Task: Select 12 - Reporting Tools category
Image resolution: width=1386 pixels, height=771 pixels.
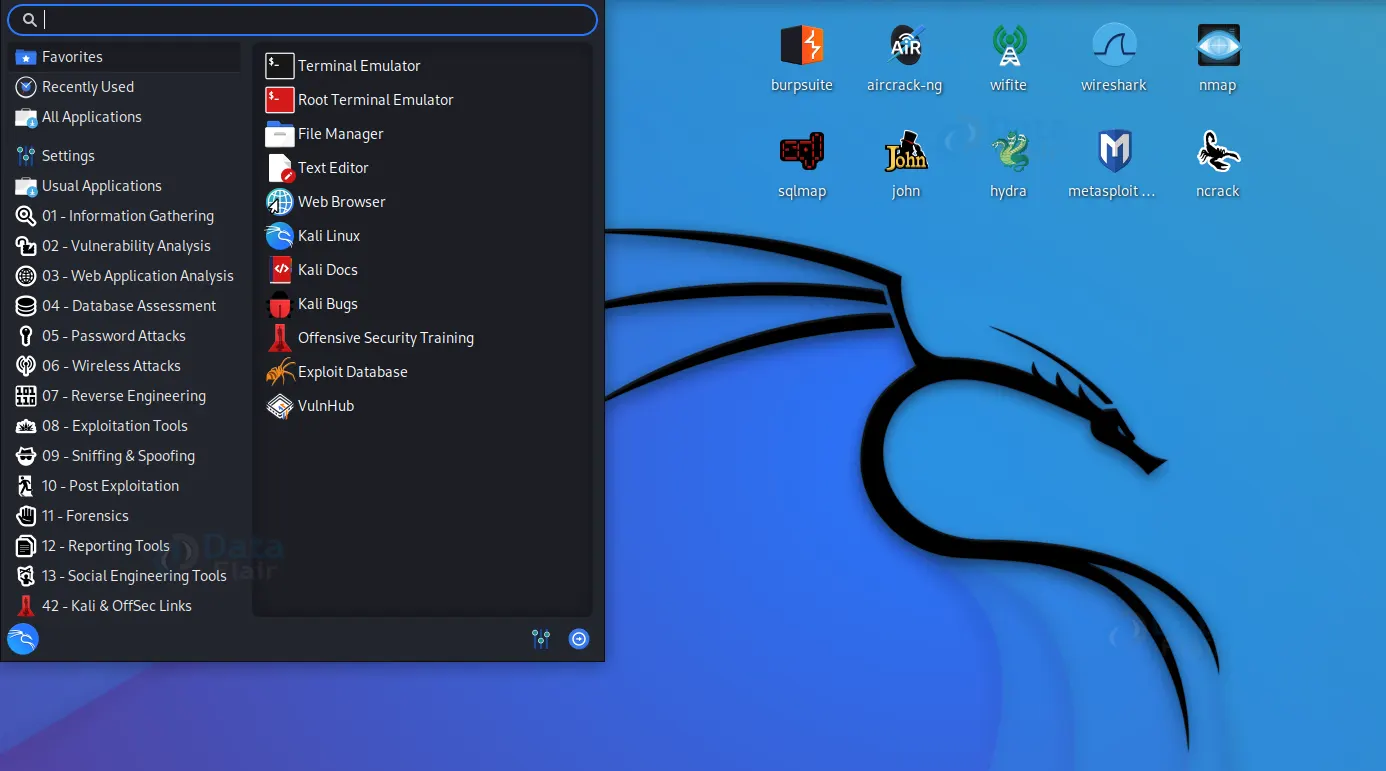Action: click(x=124, y=546)
